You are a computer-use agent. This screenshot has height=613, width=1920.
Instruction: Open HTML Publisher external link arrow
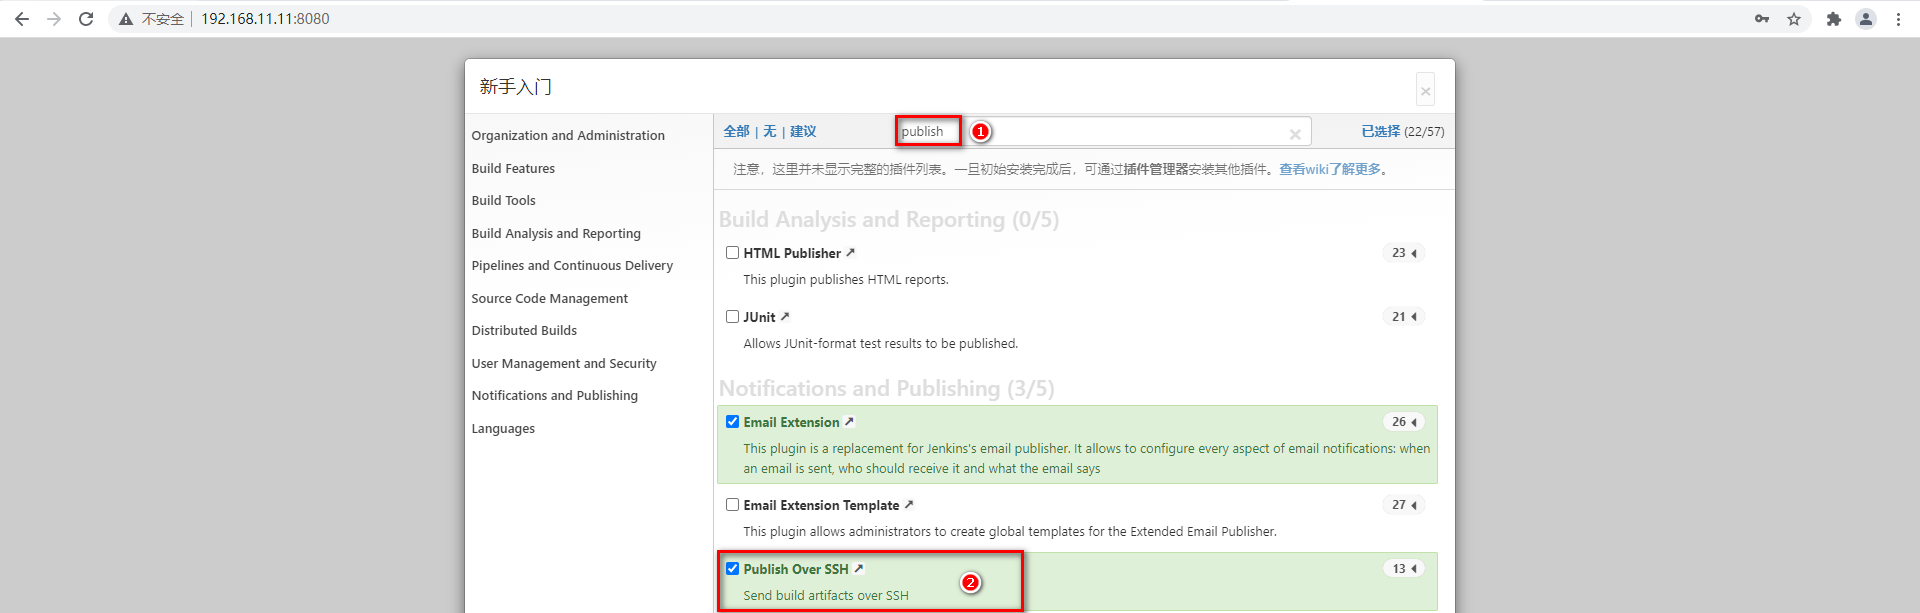click(x=851, y=253)
